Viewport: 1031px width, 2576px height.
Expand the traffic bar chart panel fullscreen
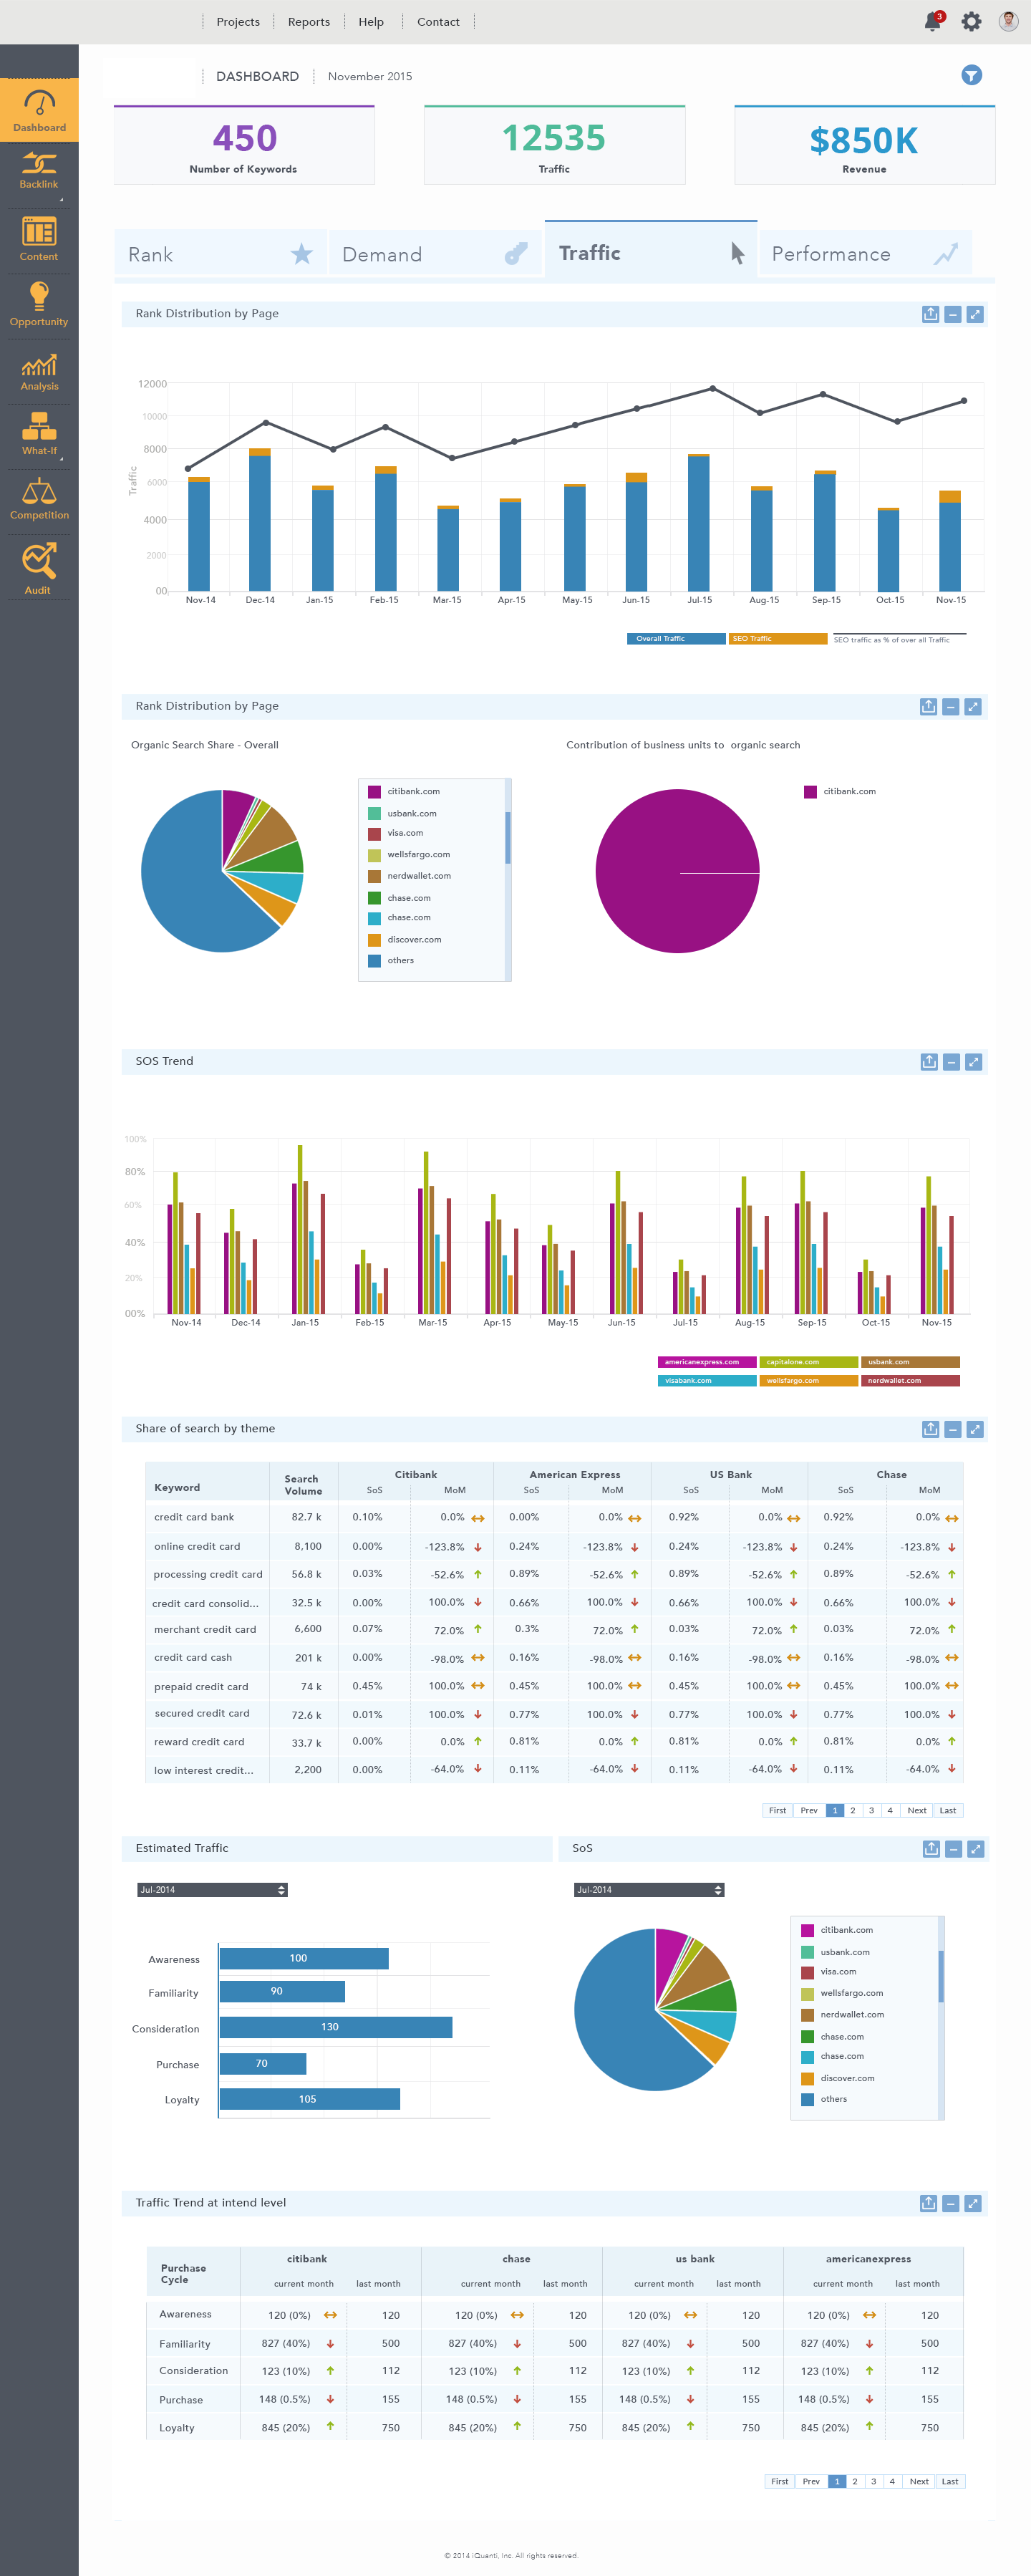click(975, 314)
